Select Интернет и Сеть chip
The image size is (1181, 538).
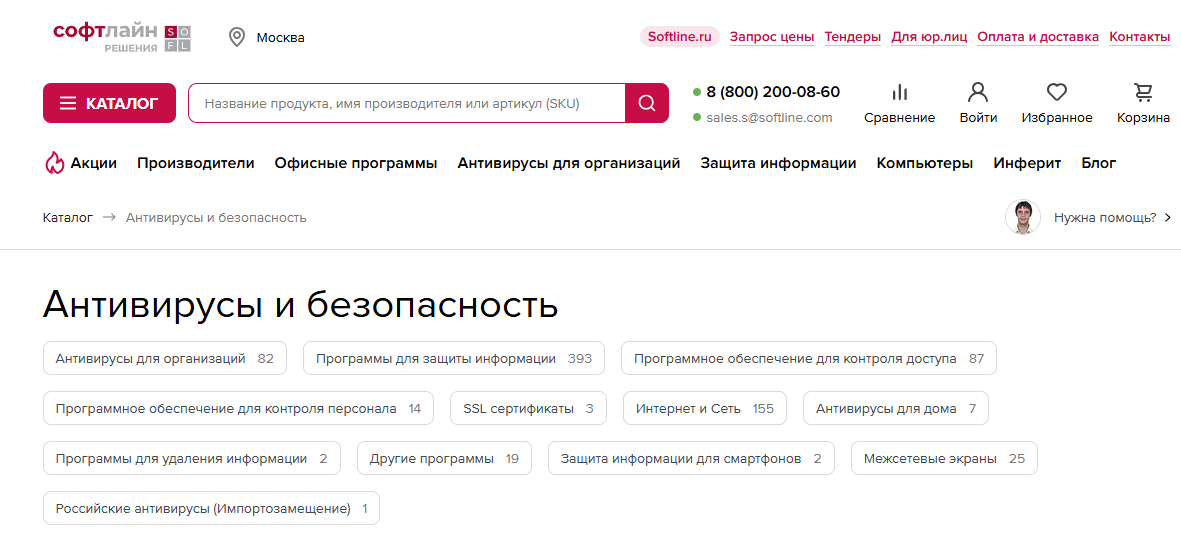pyautogui.click(x=705, y=408)
